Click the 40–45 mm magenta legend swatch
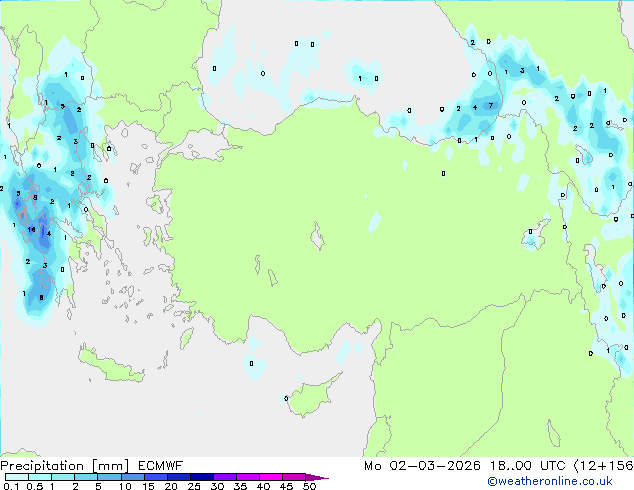This screenshot has height=490, width=634. [x=271, y=477]
